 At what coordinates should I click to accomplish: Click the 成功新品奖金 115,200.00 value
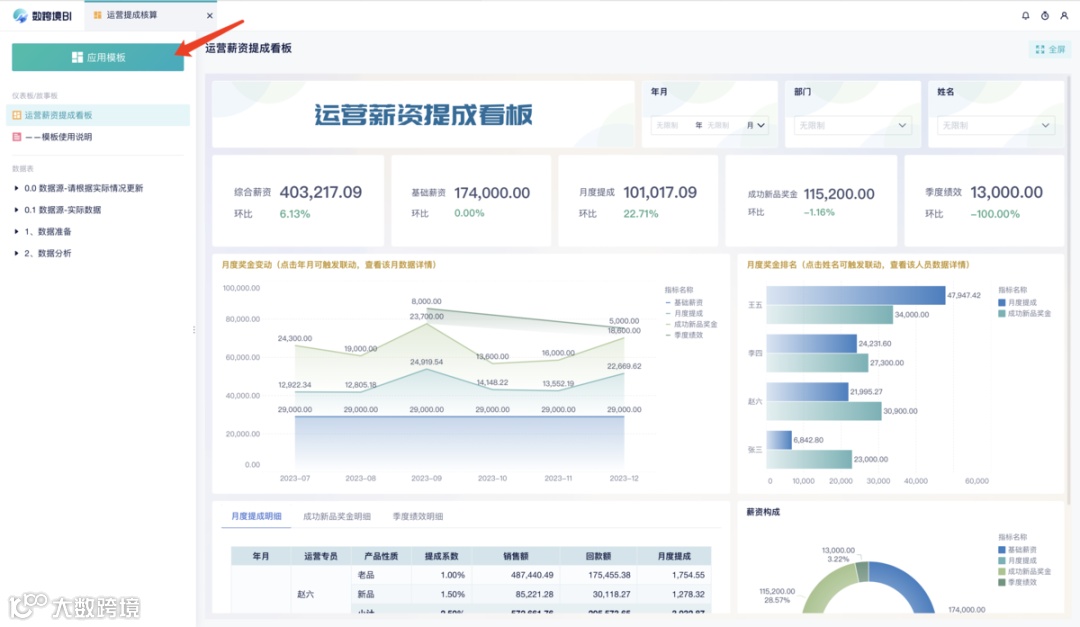pos(839,194)
